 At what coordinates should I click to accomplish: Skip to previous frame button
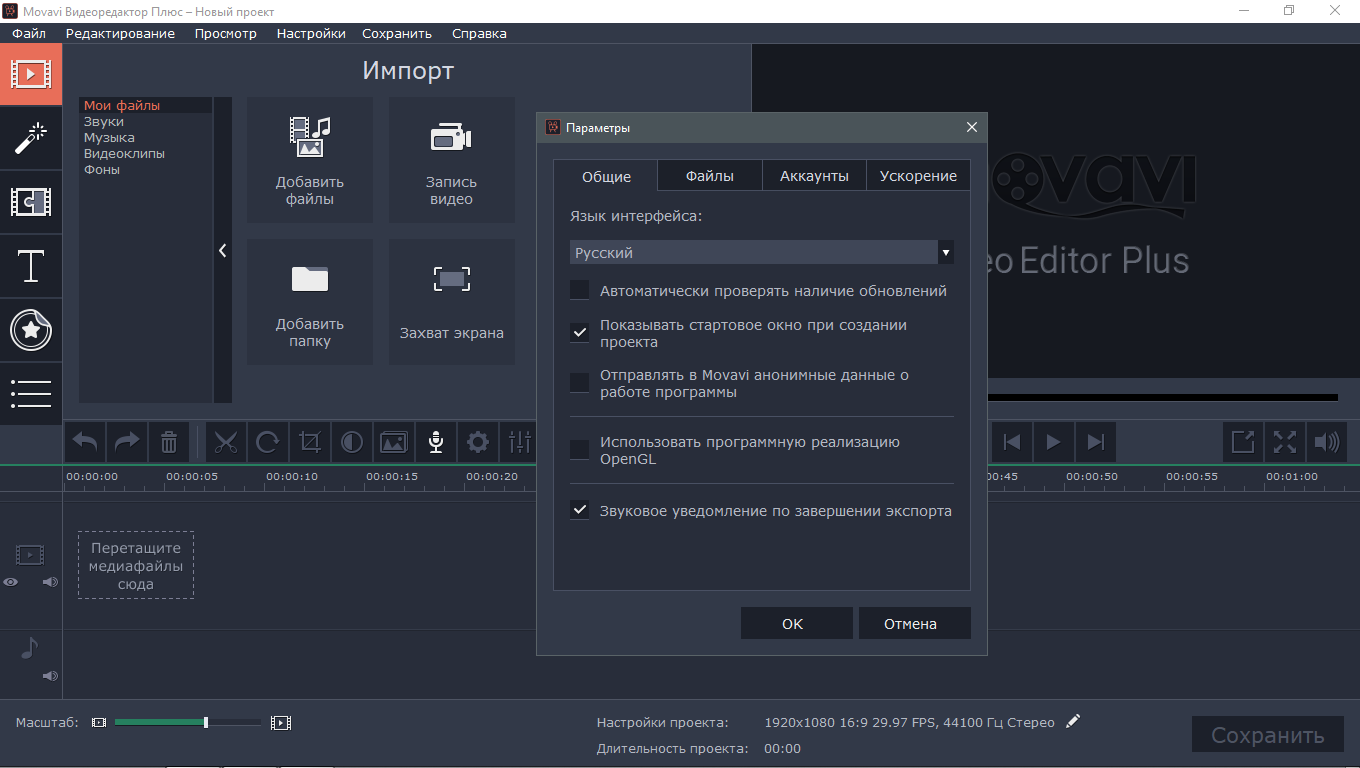click(x=1012, y=442)
